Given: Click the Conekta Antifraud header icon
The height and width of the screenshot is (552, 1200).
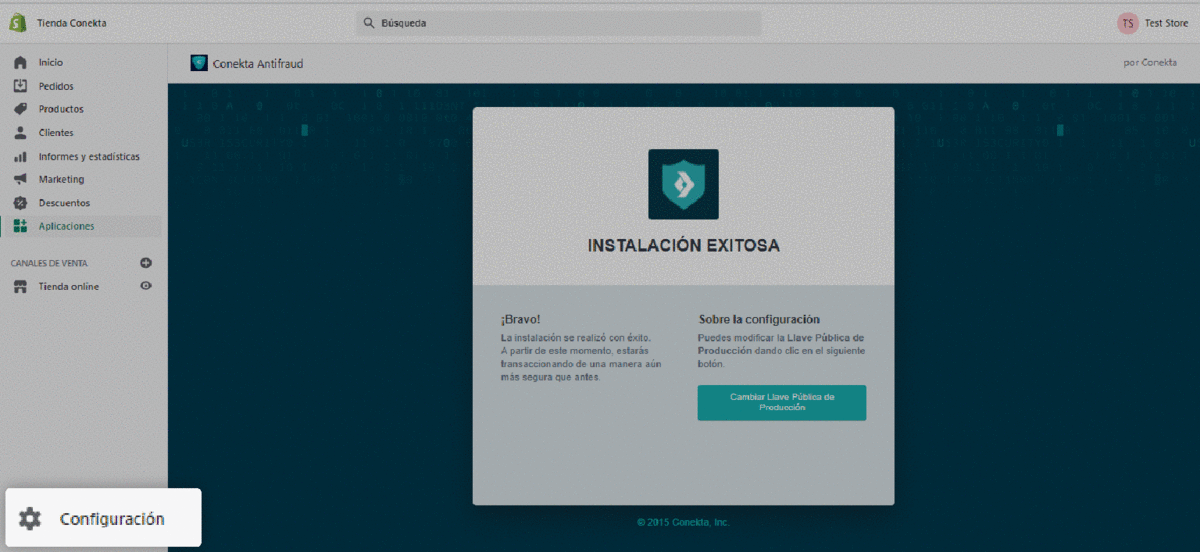Looking at the screenshot, I should click(199, 63).
